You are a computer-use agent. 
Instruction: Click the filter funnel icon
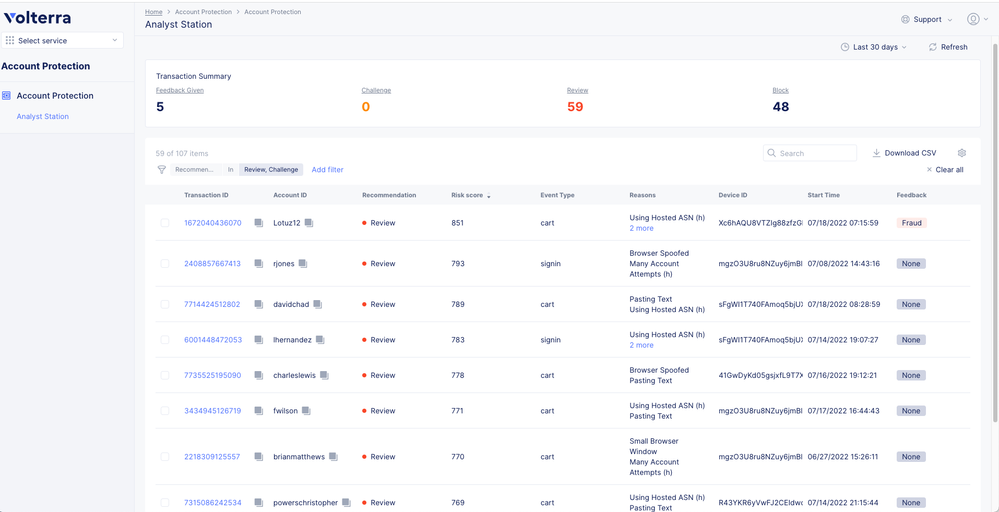[x=162, y=170]
